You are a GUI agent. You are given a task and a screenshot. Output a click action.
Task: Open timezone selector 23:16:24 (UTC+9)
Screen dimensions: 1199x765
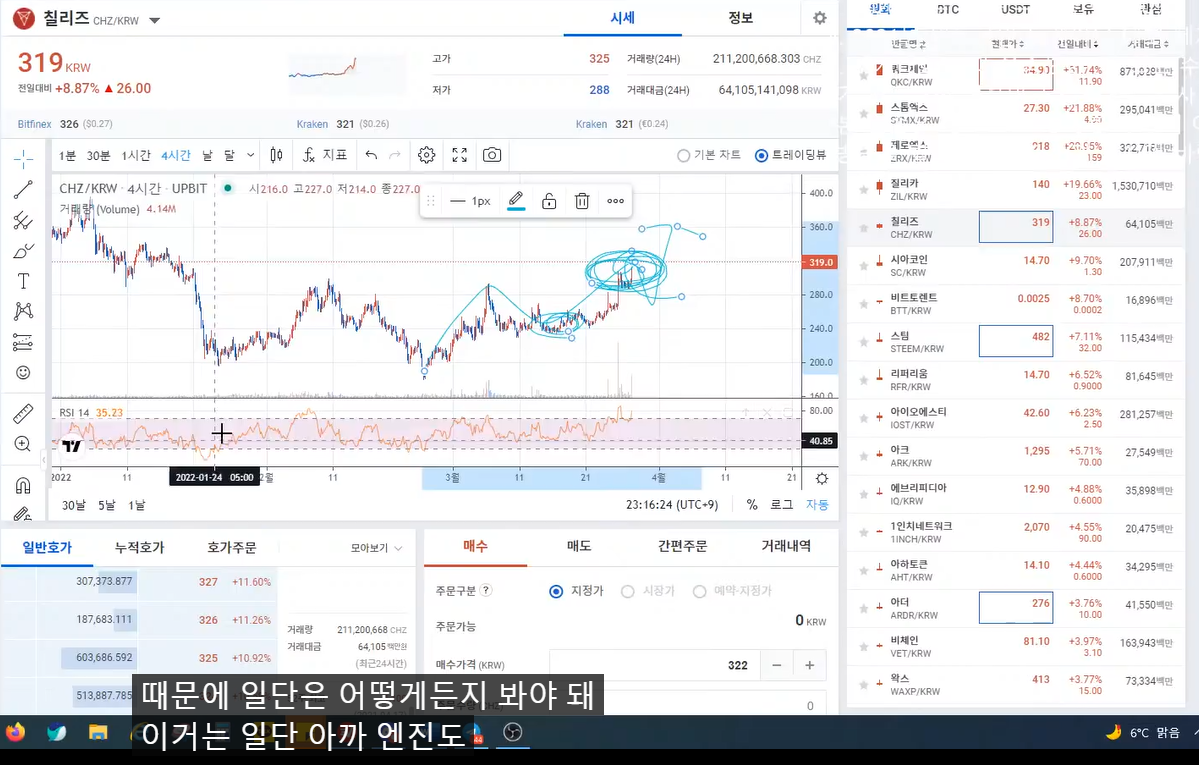pos(671,505)
